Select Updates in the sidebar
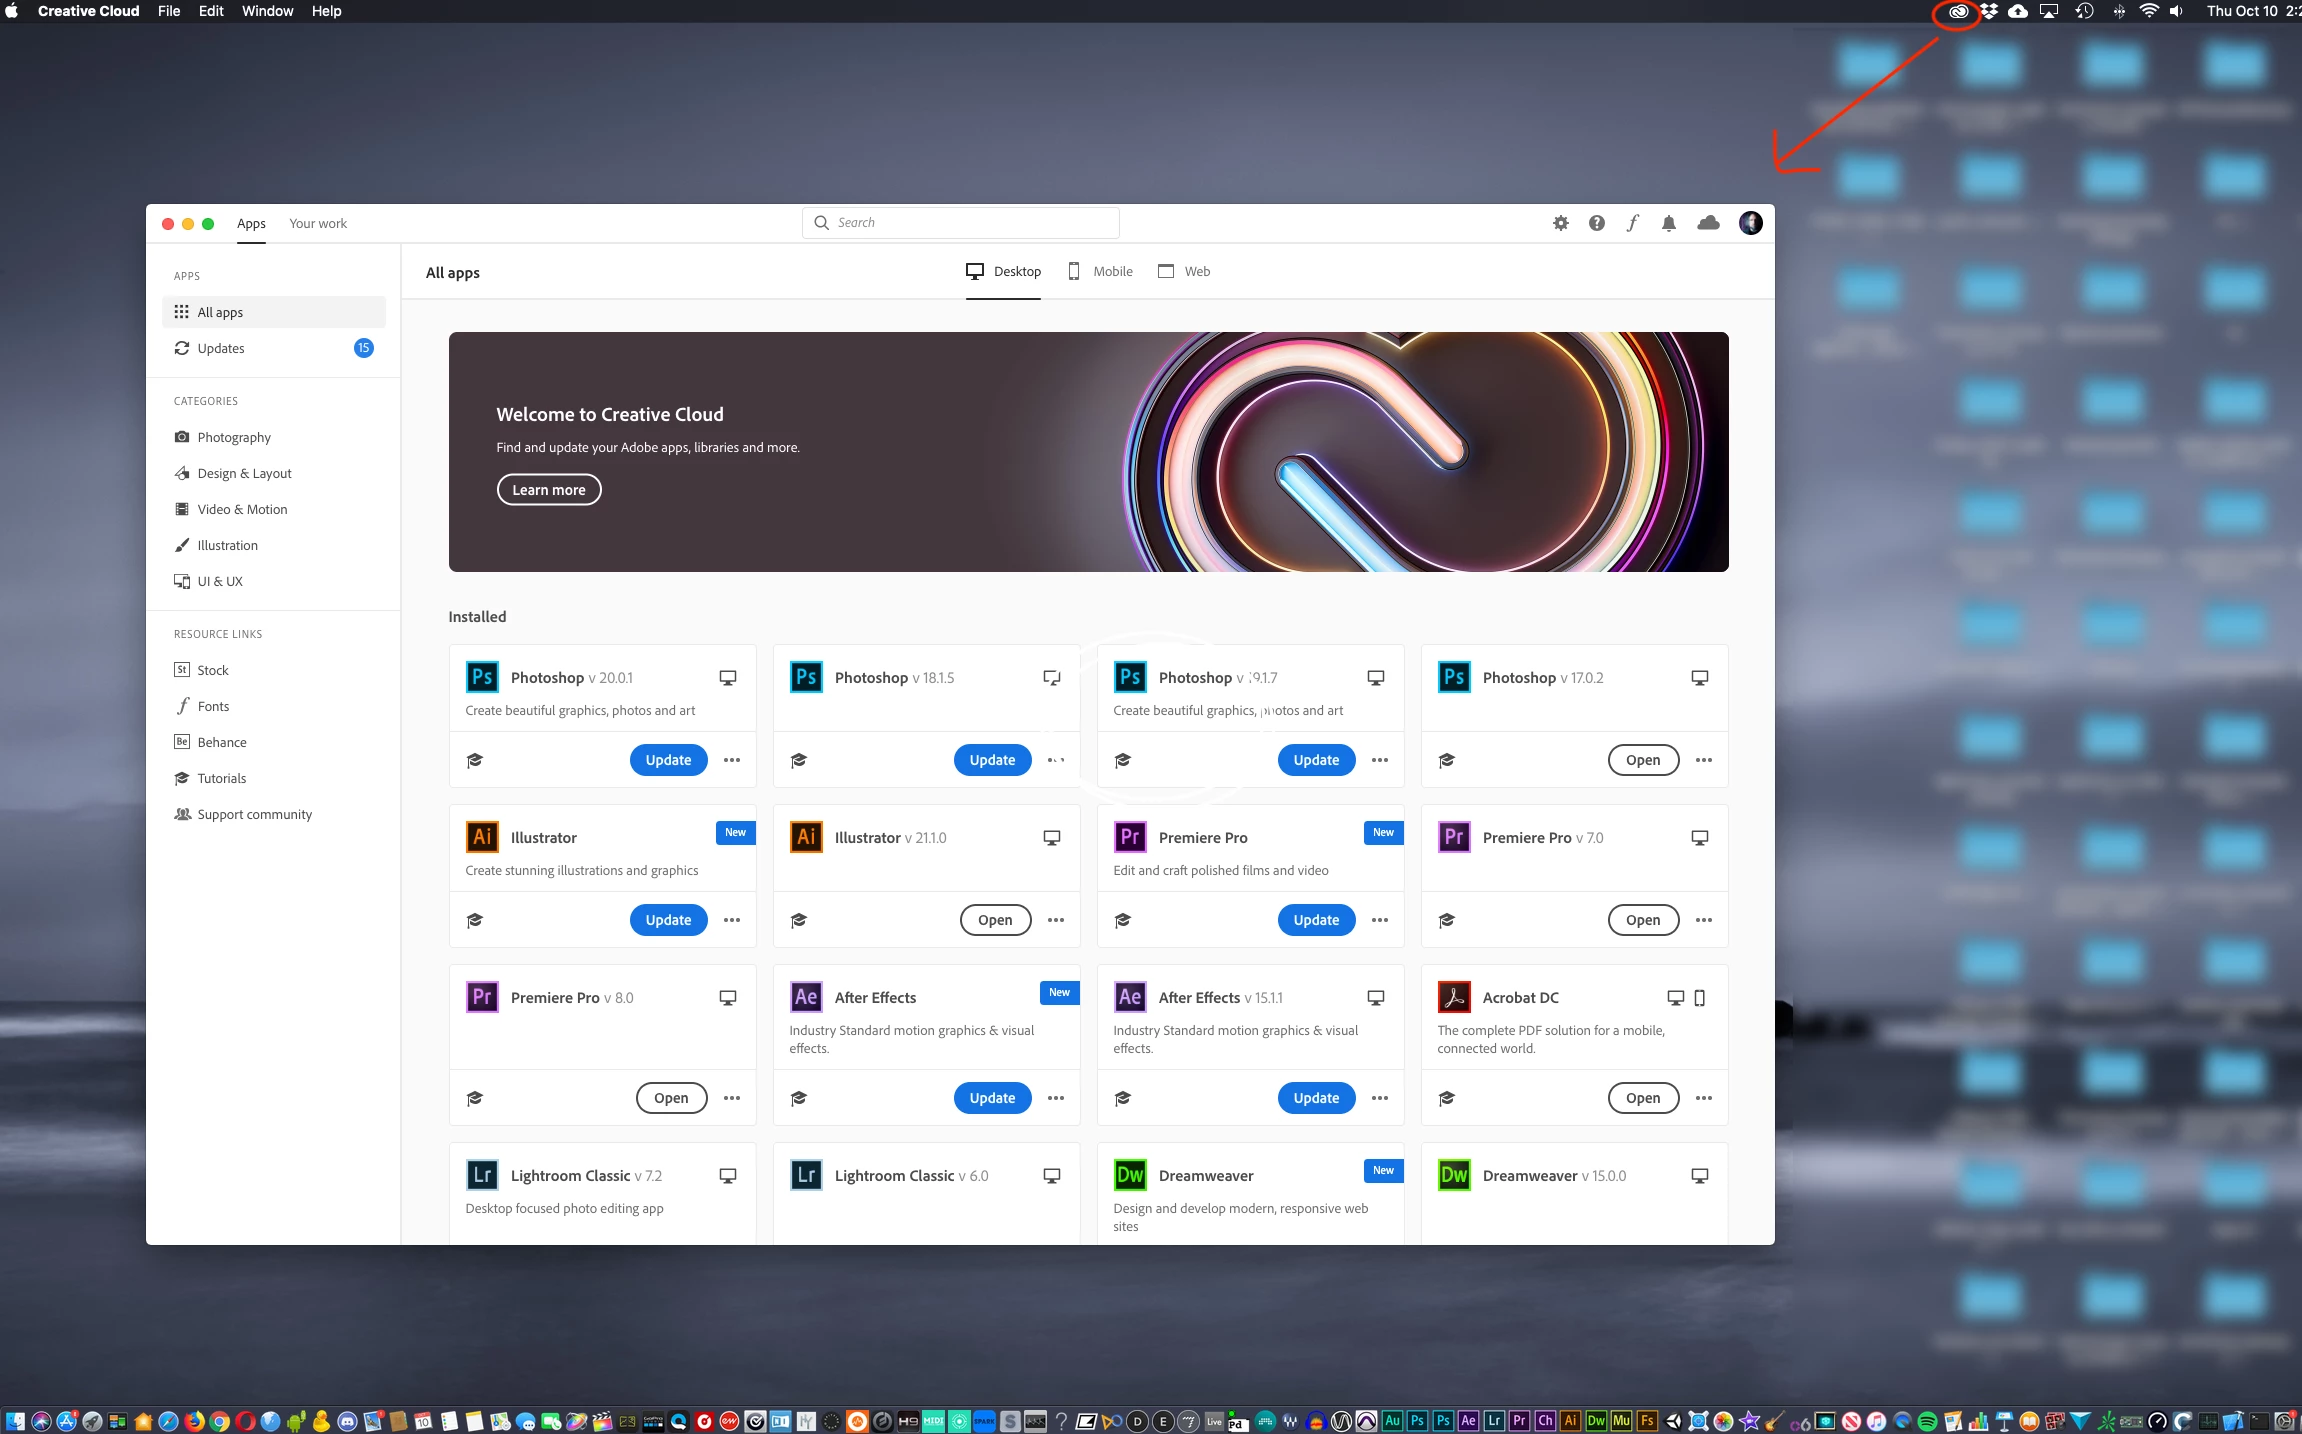Image resolution: width=2302 pixels, height=1434 pixels. pyautogui.click(x=221, y=348)
